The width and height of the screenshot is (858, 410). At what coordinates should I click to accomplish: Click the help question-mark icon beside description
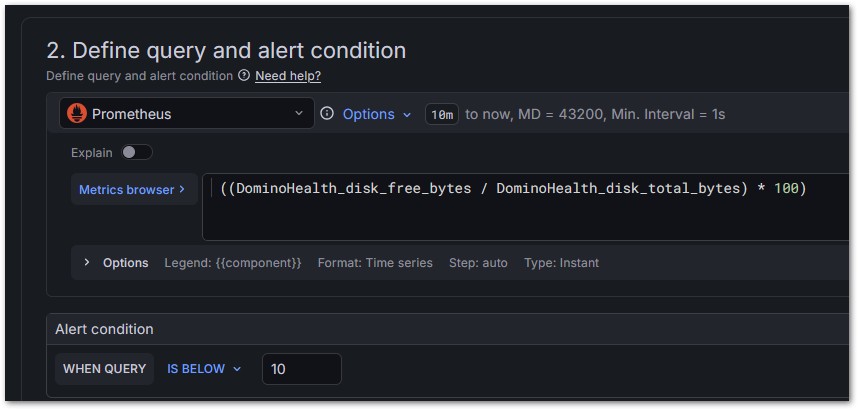244,76
